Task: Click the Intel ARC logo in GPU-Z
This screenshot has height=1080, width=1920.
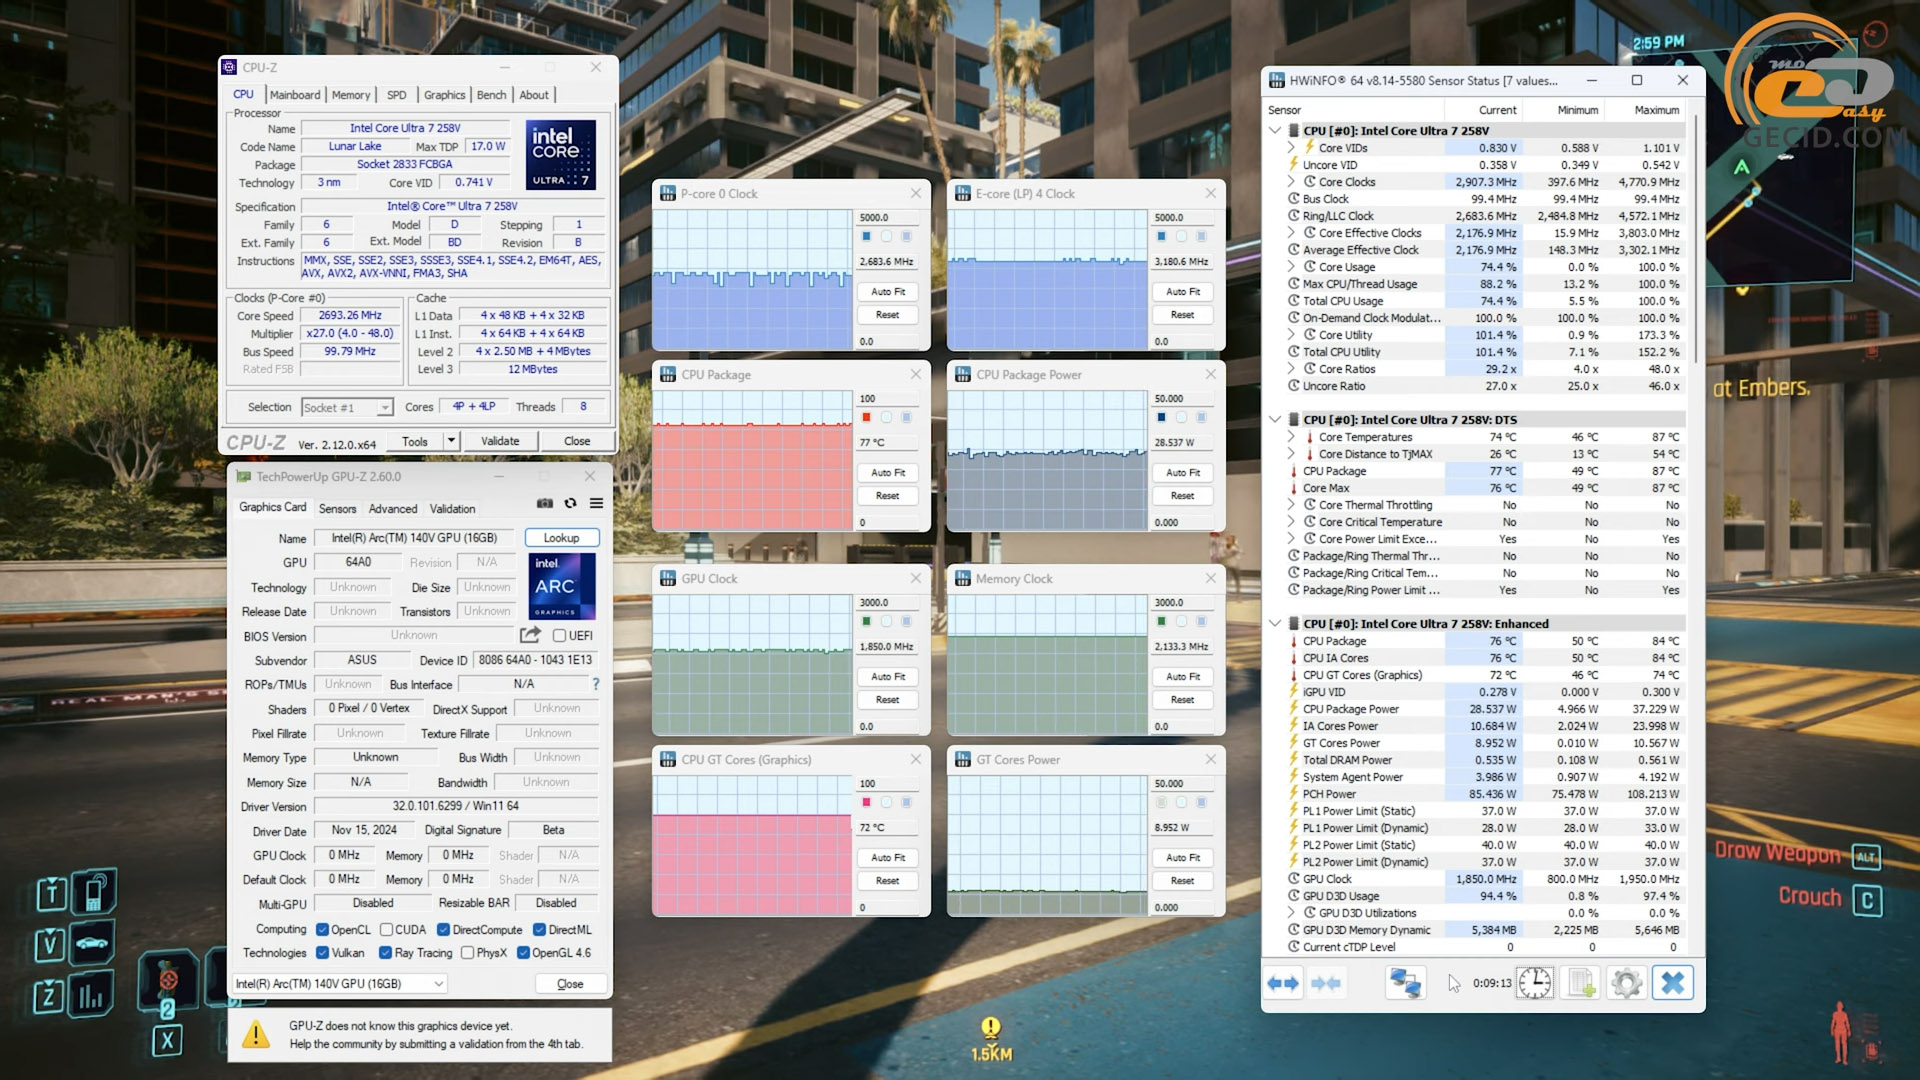Action: [x=561, y=586]
